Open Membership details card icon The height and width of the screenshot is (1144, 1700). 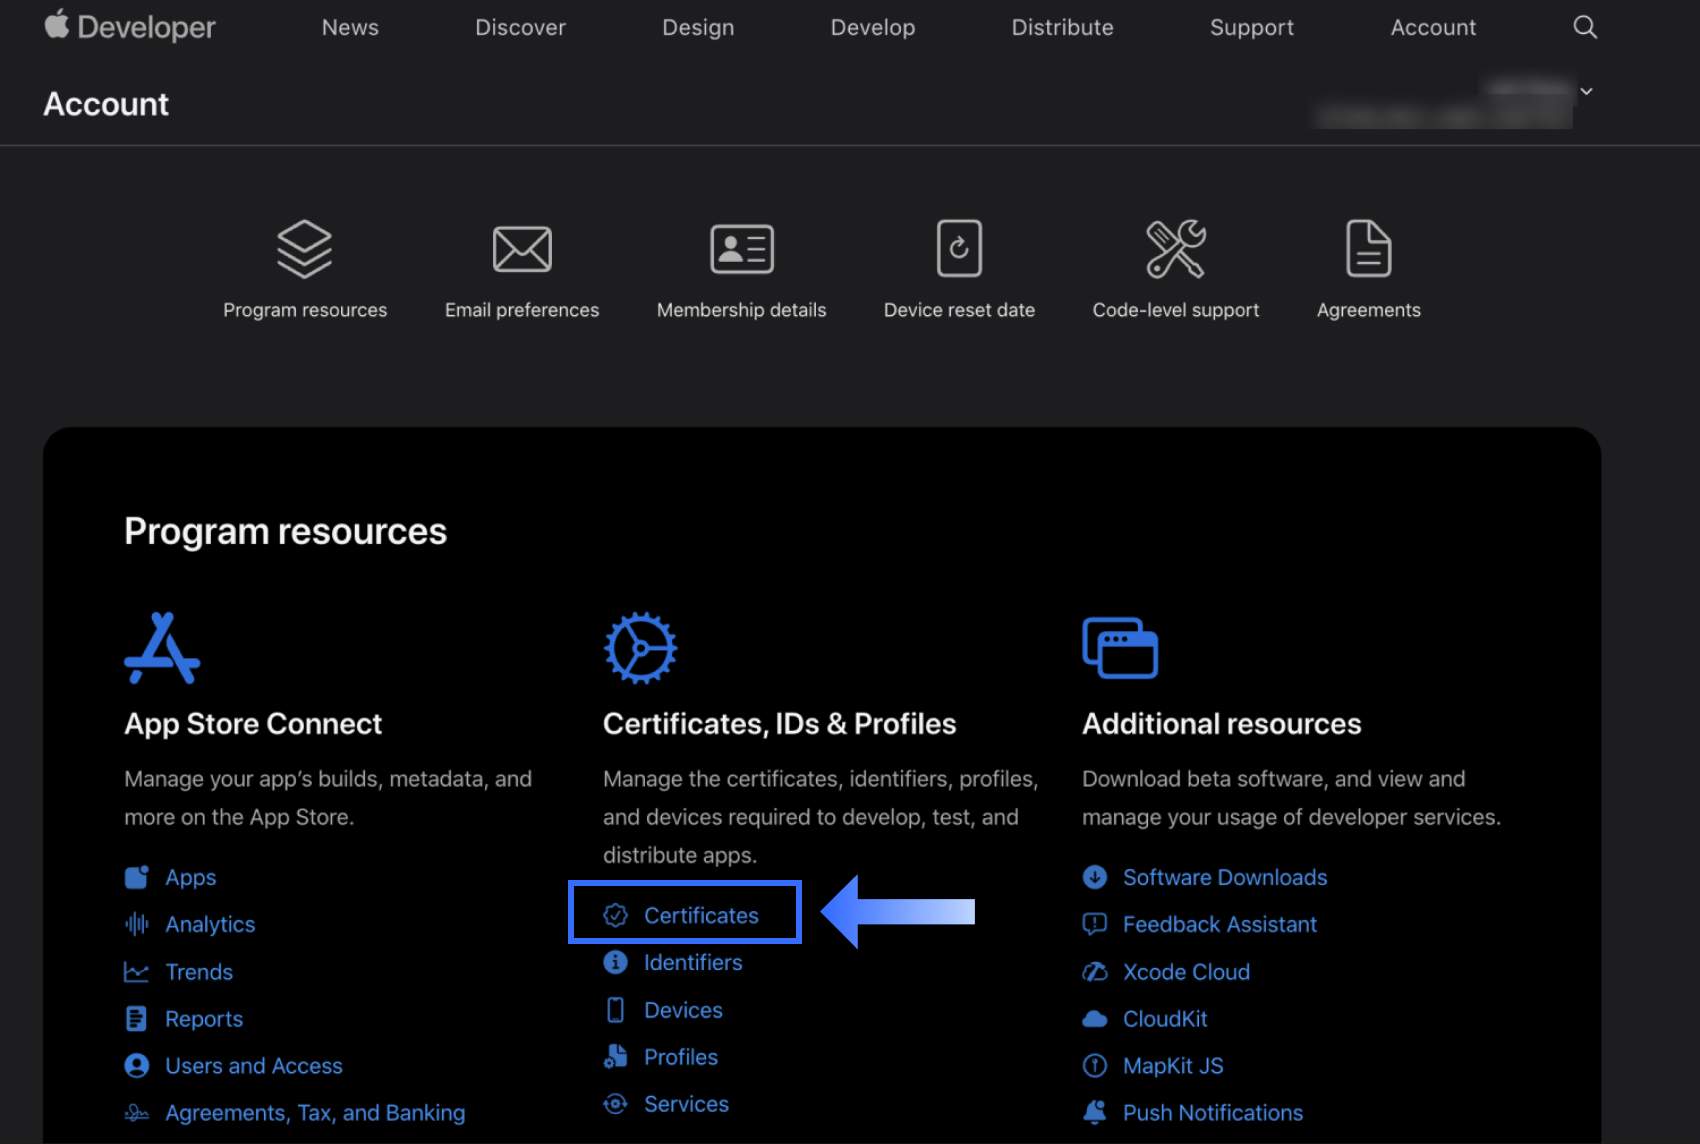(741, 248)
